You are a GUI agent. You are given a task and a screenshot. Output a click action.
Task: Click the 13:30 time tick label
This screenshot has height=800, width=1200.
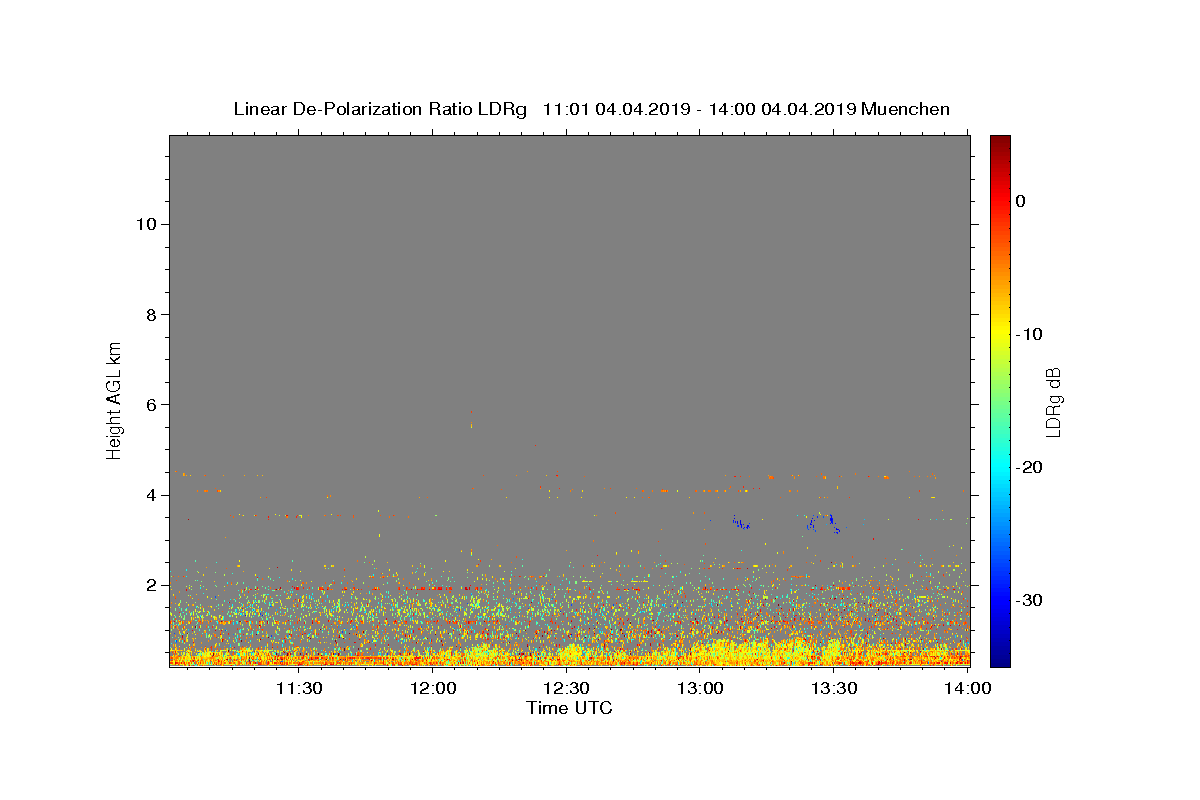point(835,688)
